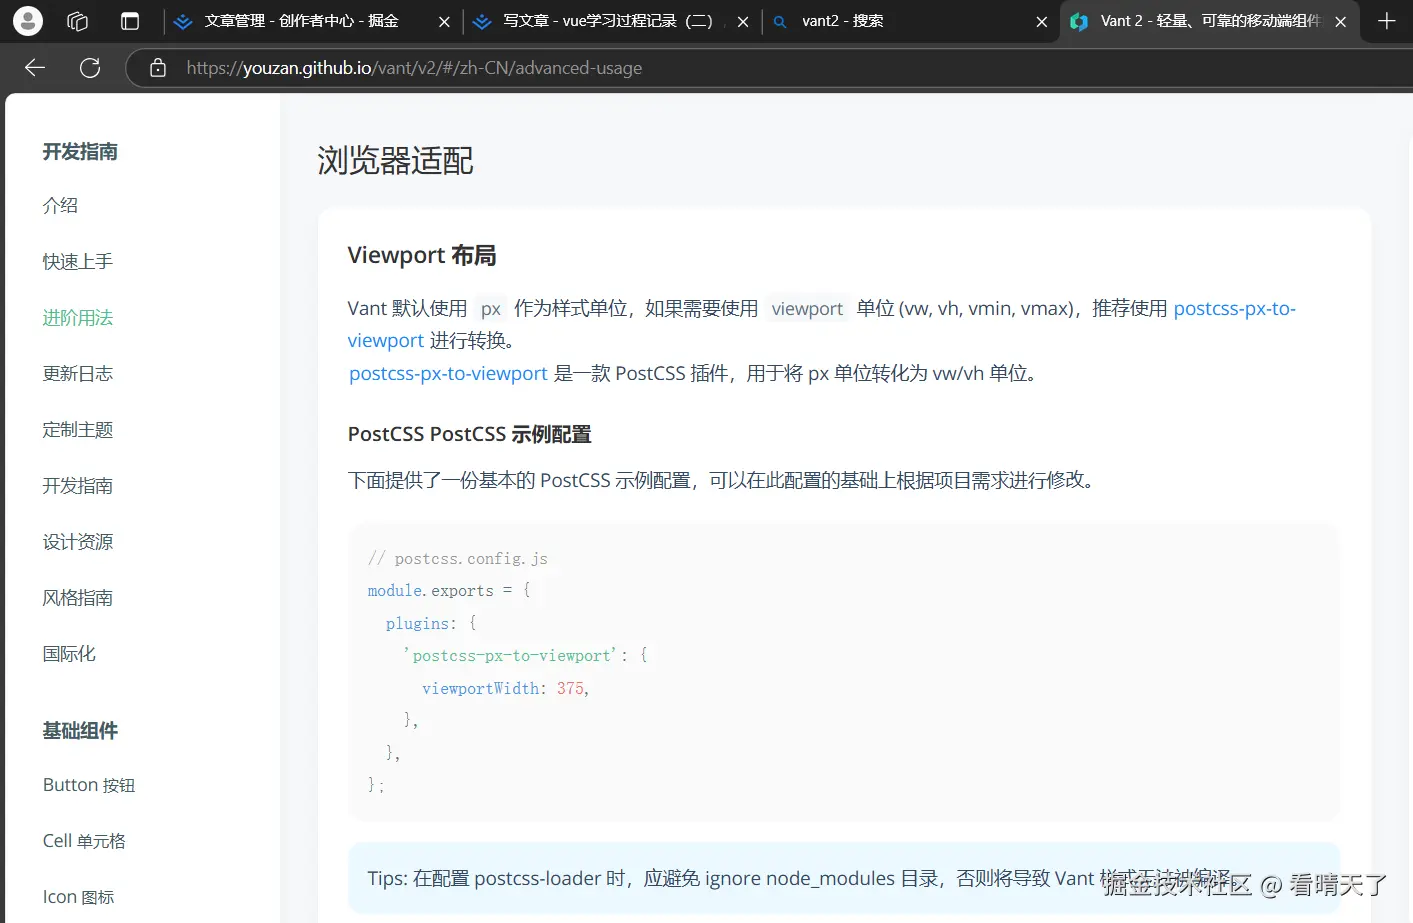Click the 开发指南 section header in sidebar
1413x923 pixels.
point(80,151)
